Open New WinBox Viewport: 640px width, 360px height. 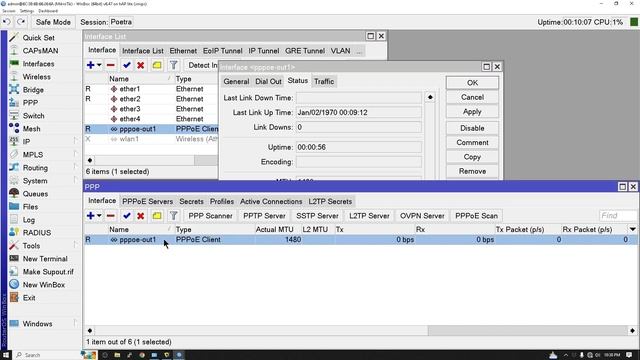point(44,285)
